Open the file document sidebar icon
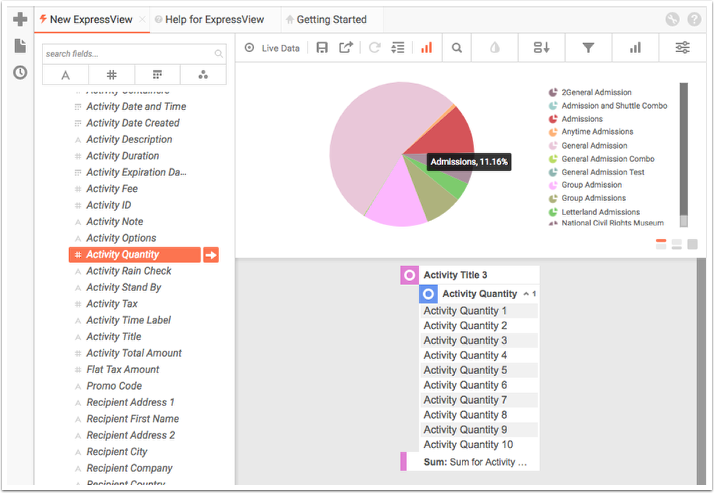Screen dimensions: 714x493 (20, 46)
